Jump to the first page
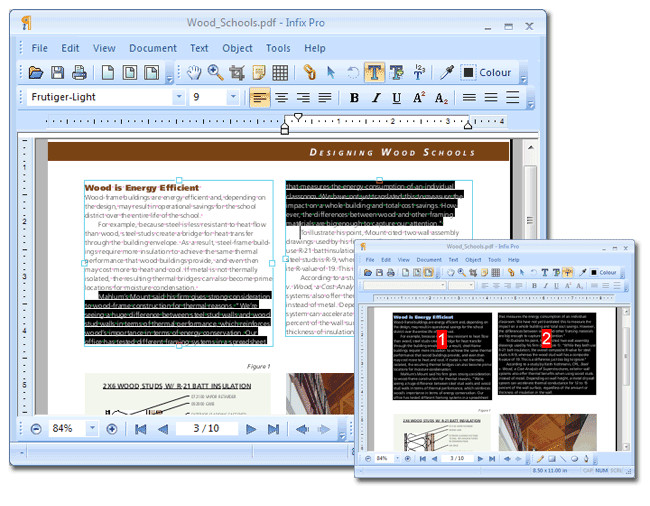650x506 pixels. (139, 429)
